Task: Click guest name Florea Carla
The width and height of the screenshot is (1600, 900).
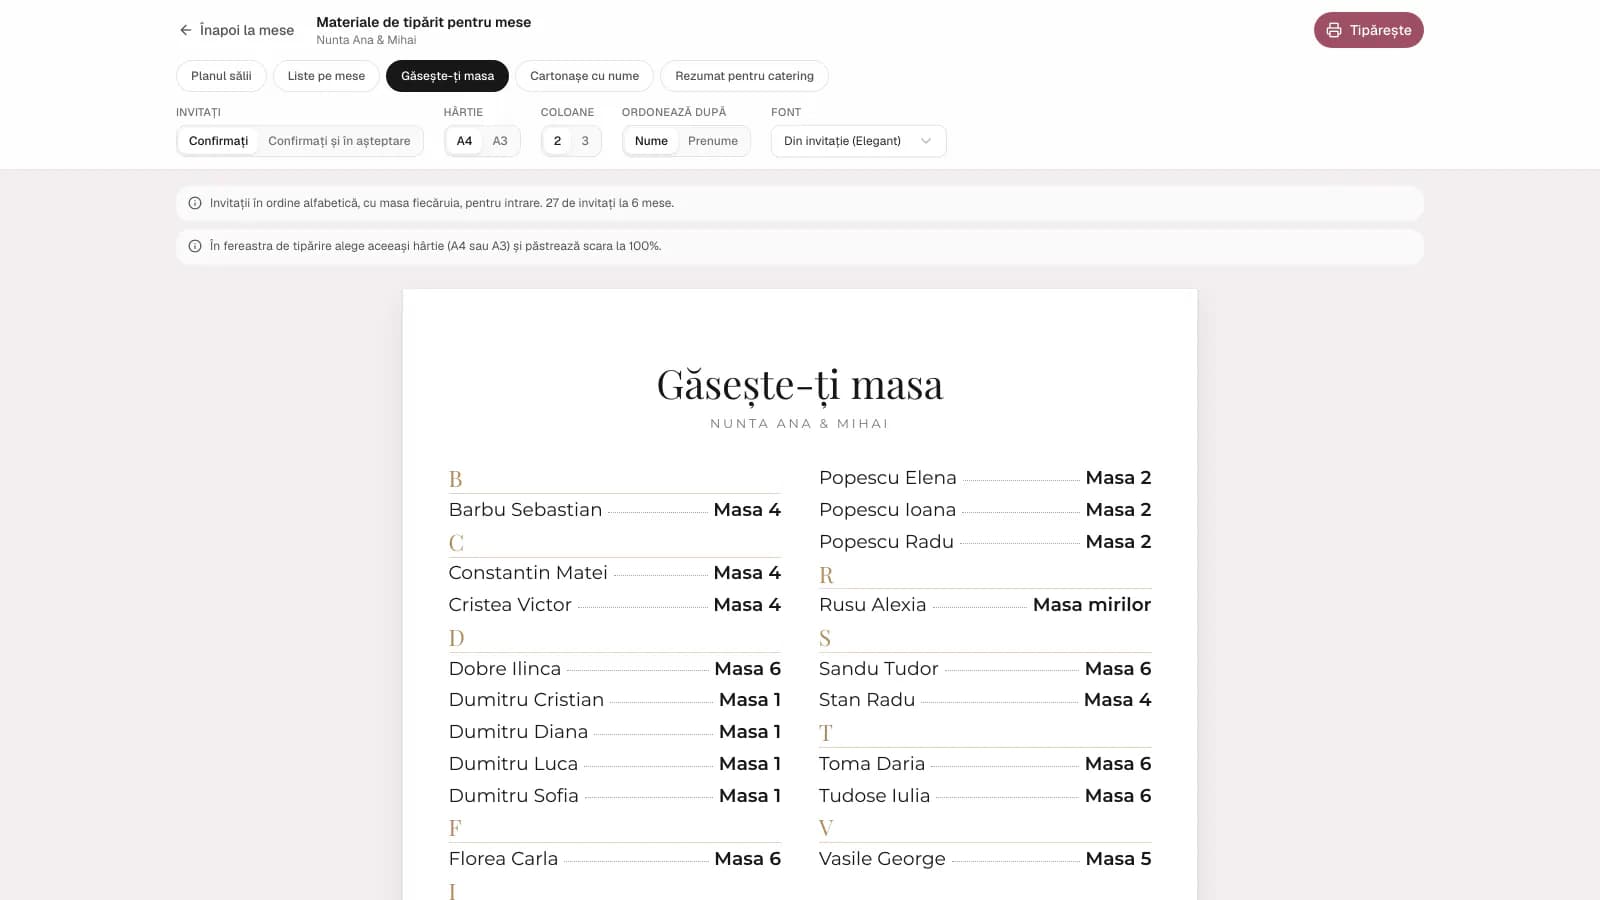Action: (503, 859)
